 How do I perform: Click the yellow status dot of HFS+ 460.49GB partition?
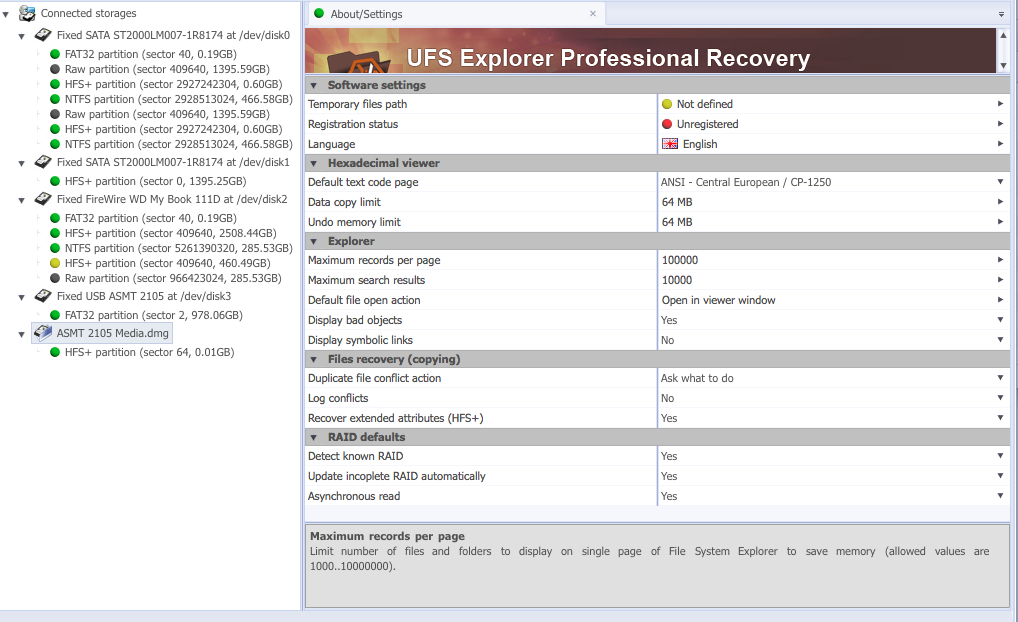(x=55, y=263)
